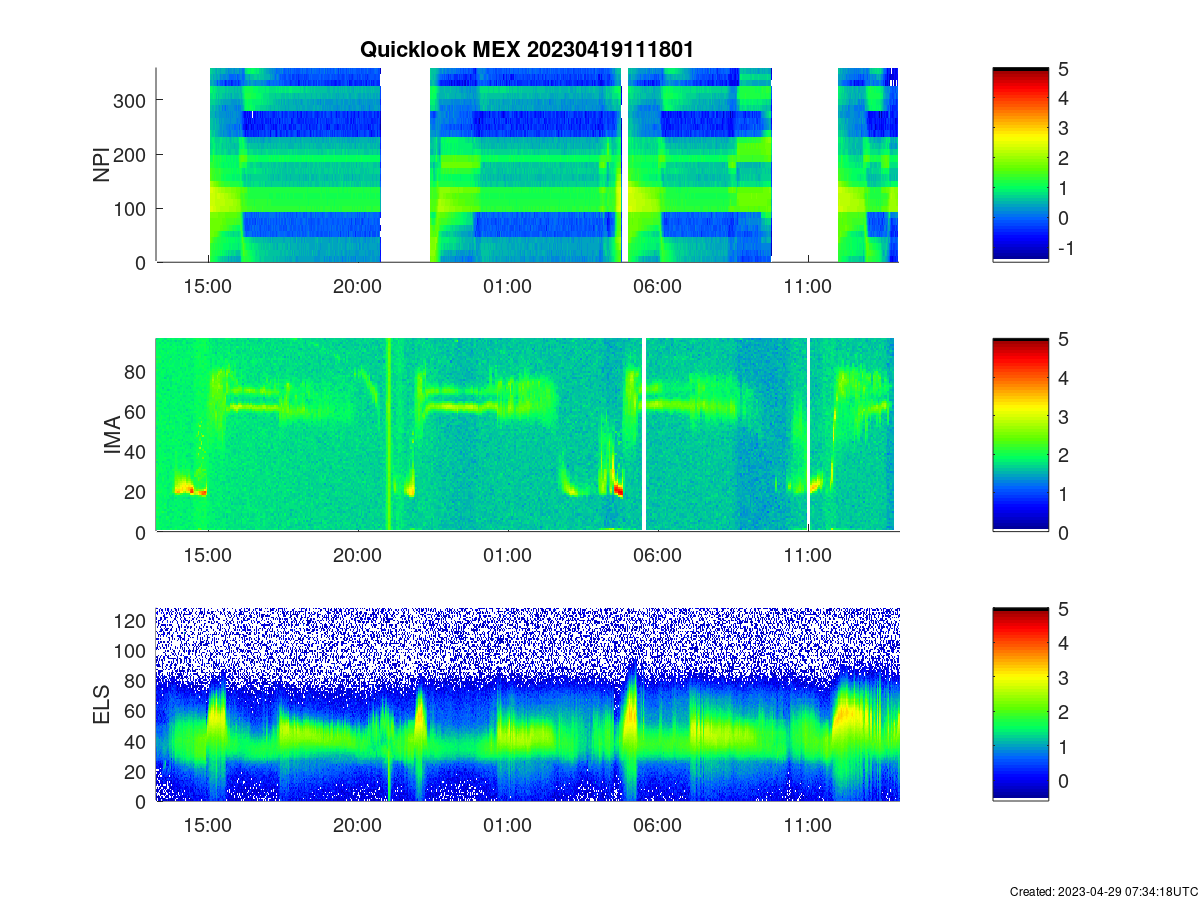Click the IMA panel colorbar
Screen dimensions: 1200x900
(1021, 435)
